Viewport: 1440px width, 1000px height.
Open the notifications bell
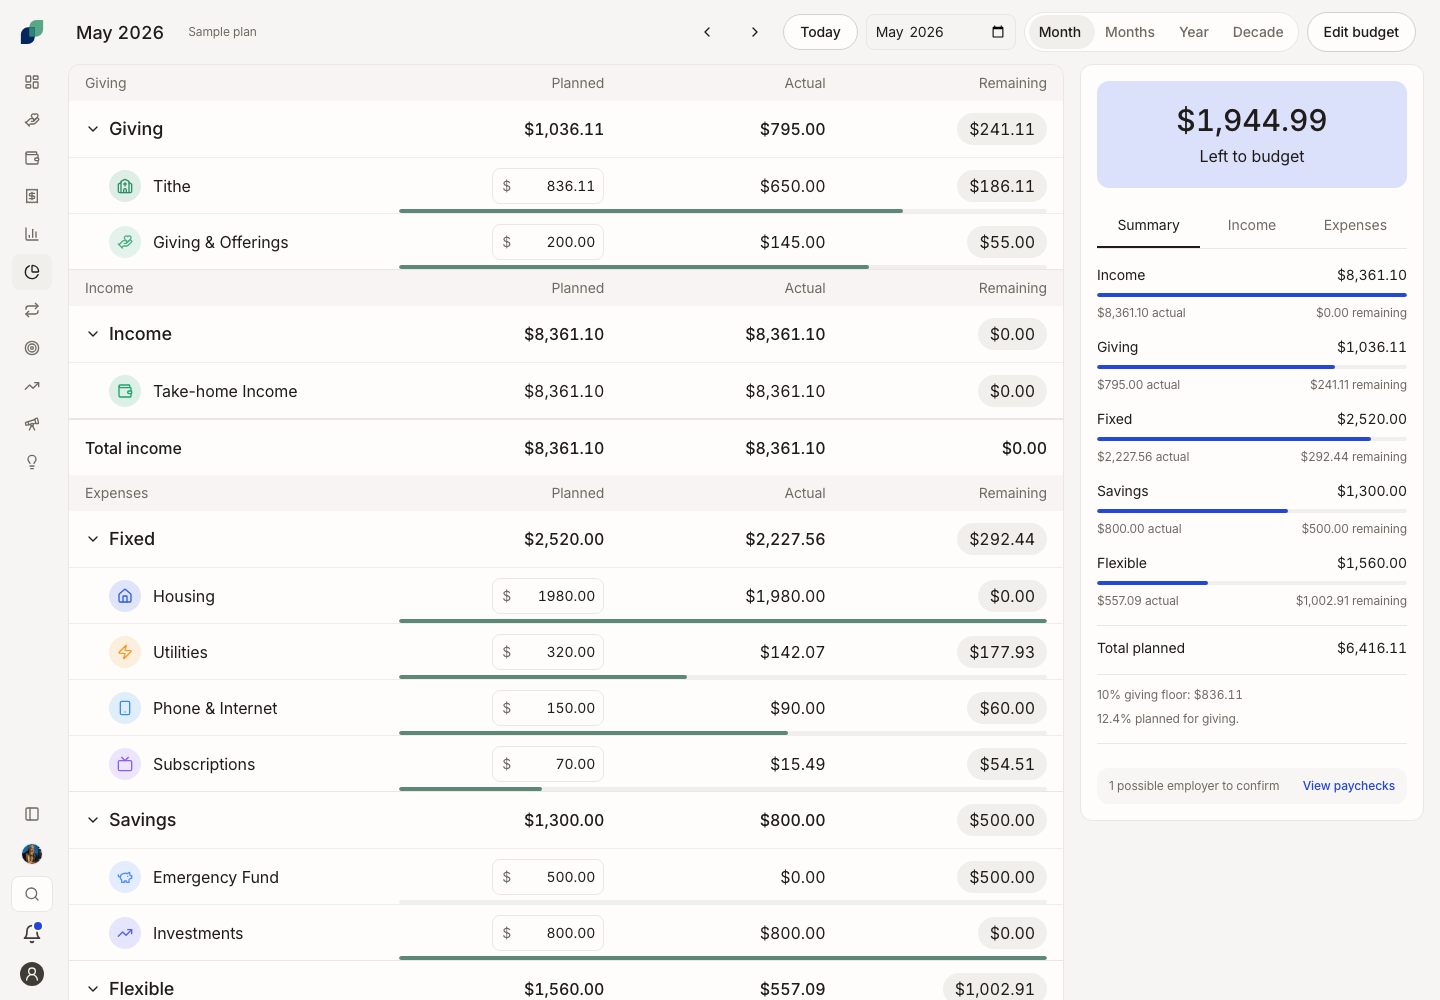pyautogui.click(x=32, y=934)
